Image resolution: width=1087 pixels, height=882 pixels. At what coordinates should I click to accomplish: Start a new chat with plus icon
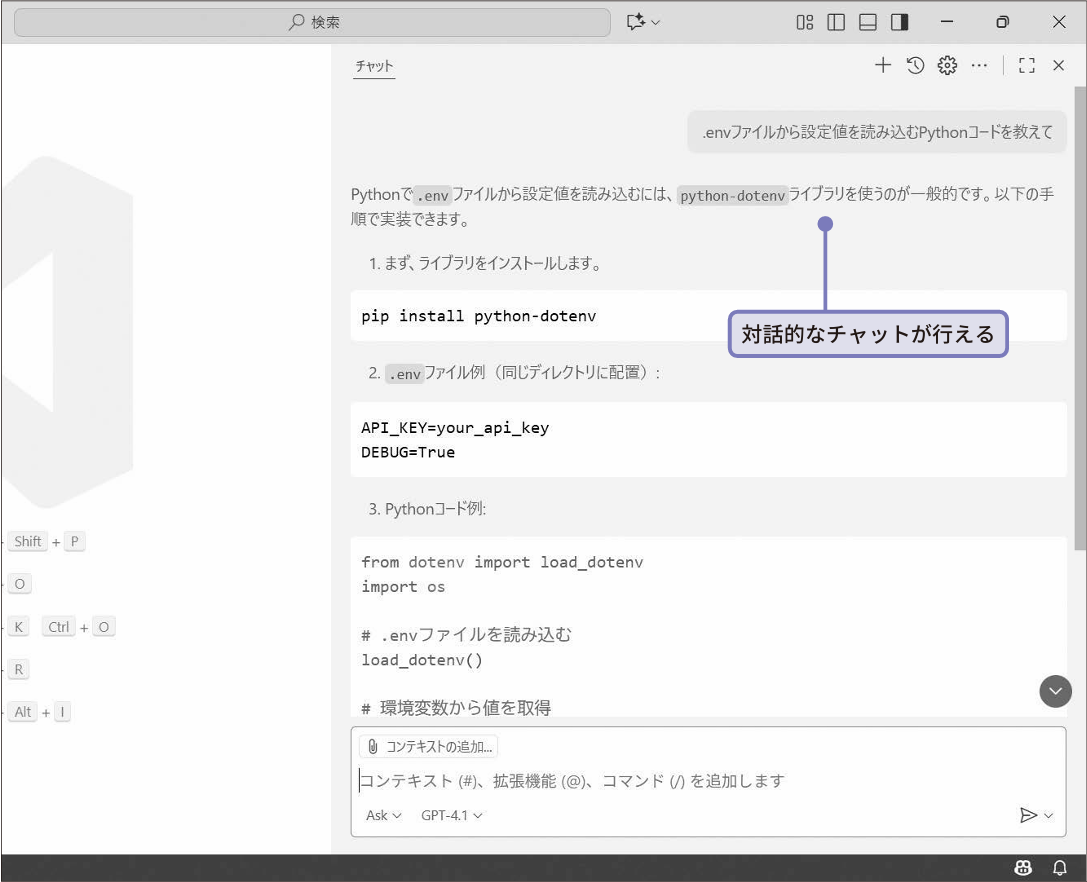tap(882, 65)
